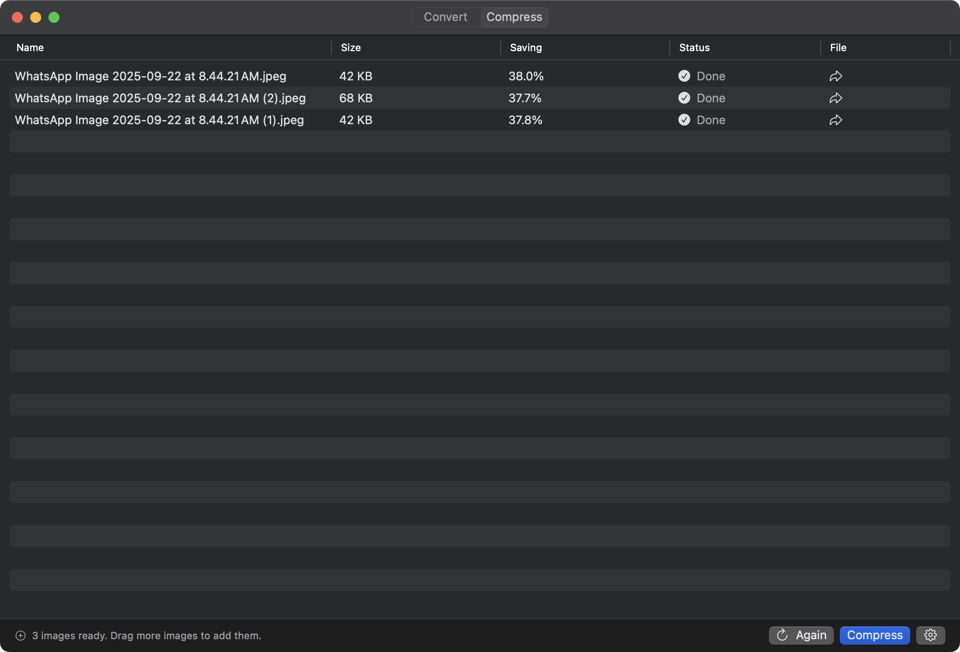Image resolution: width=960 pixels, height=652 pixels.
Task: Click share arrow for the (2).jpeg file
Action: point(836,98)
